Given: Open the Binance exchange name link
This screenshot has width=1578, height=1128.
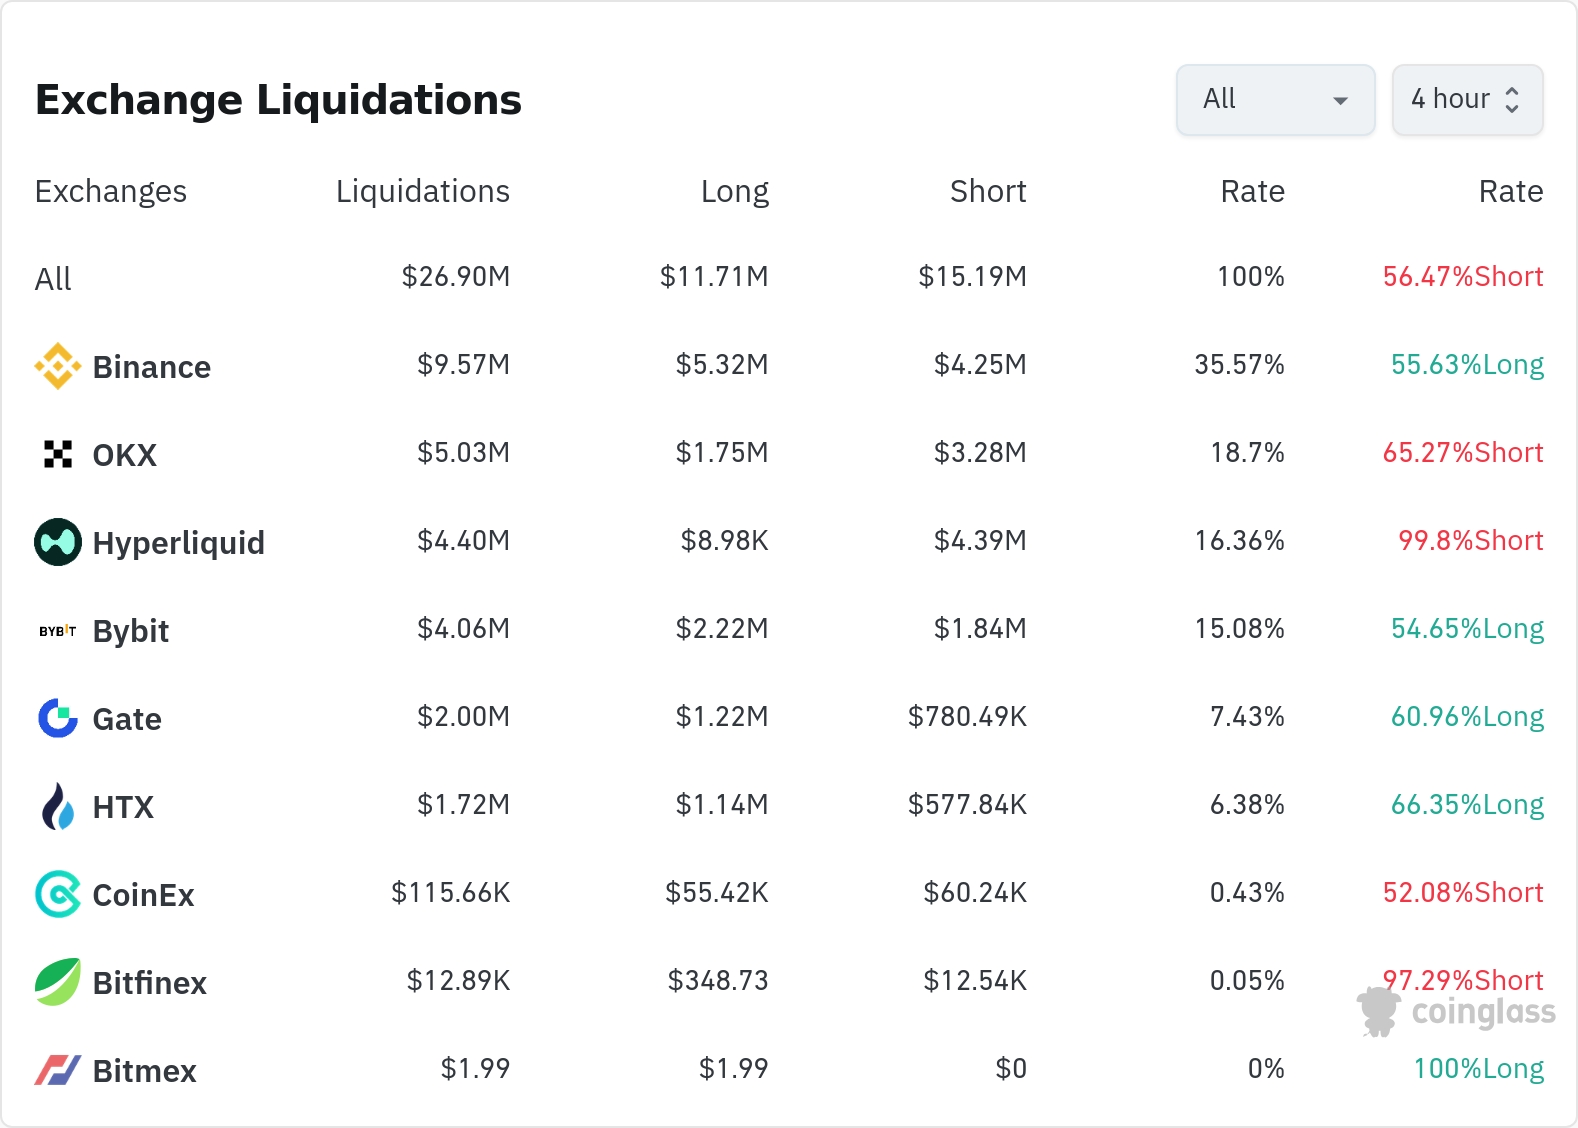Looking at the screenshot, I should tap(152, 367).
